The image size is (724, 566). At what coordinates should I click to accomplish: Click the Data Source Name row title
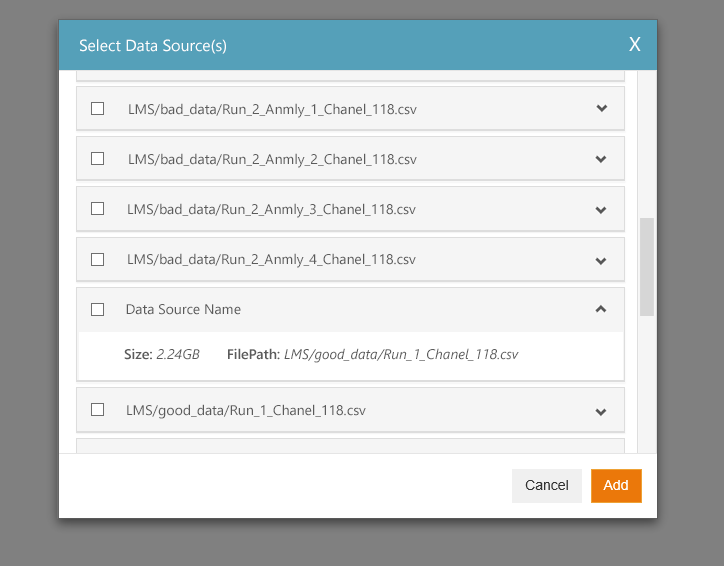(x=183, y=309)
